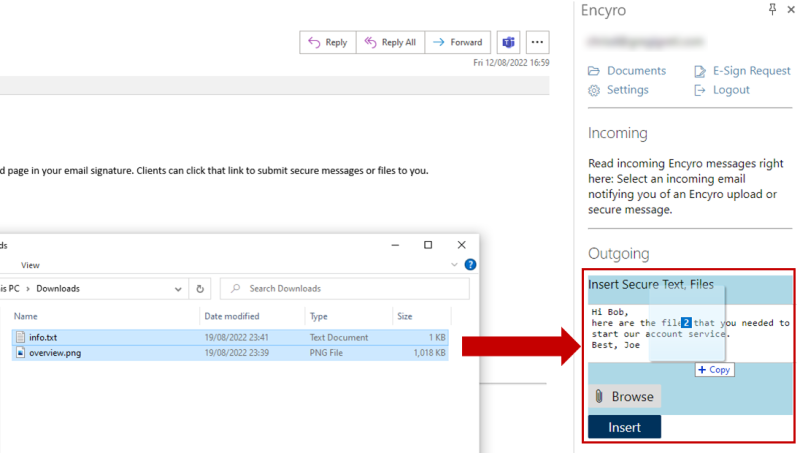
Task: Click the 'PNG File' type cell
Action: (326, 353)
